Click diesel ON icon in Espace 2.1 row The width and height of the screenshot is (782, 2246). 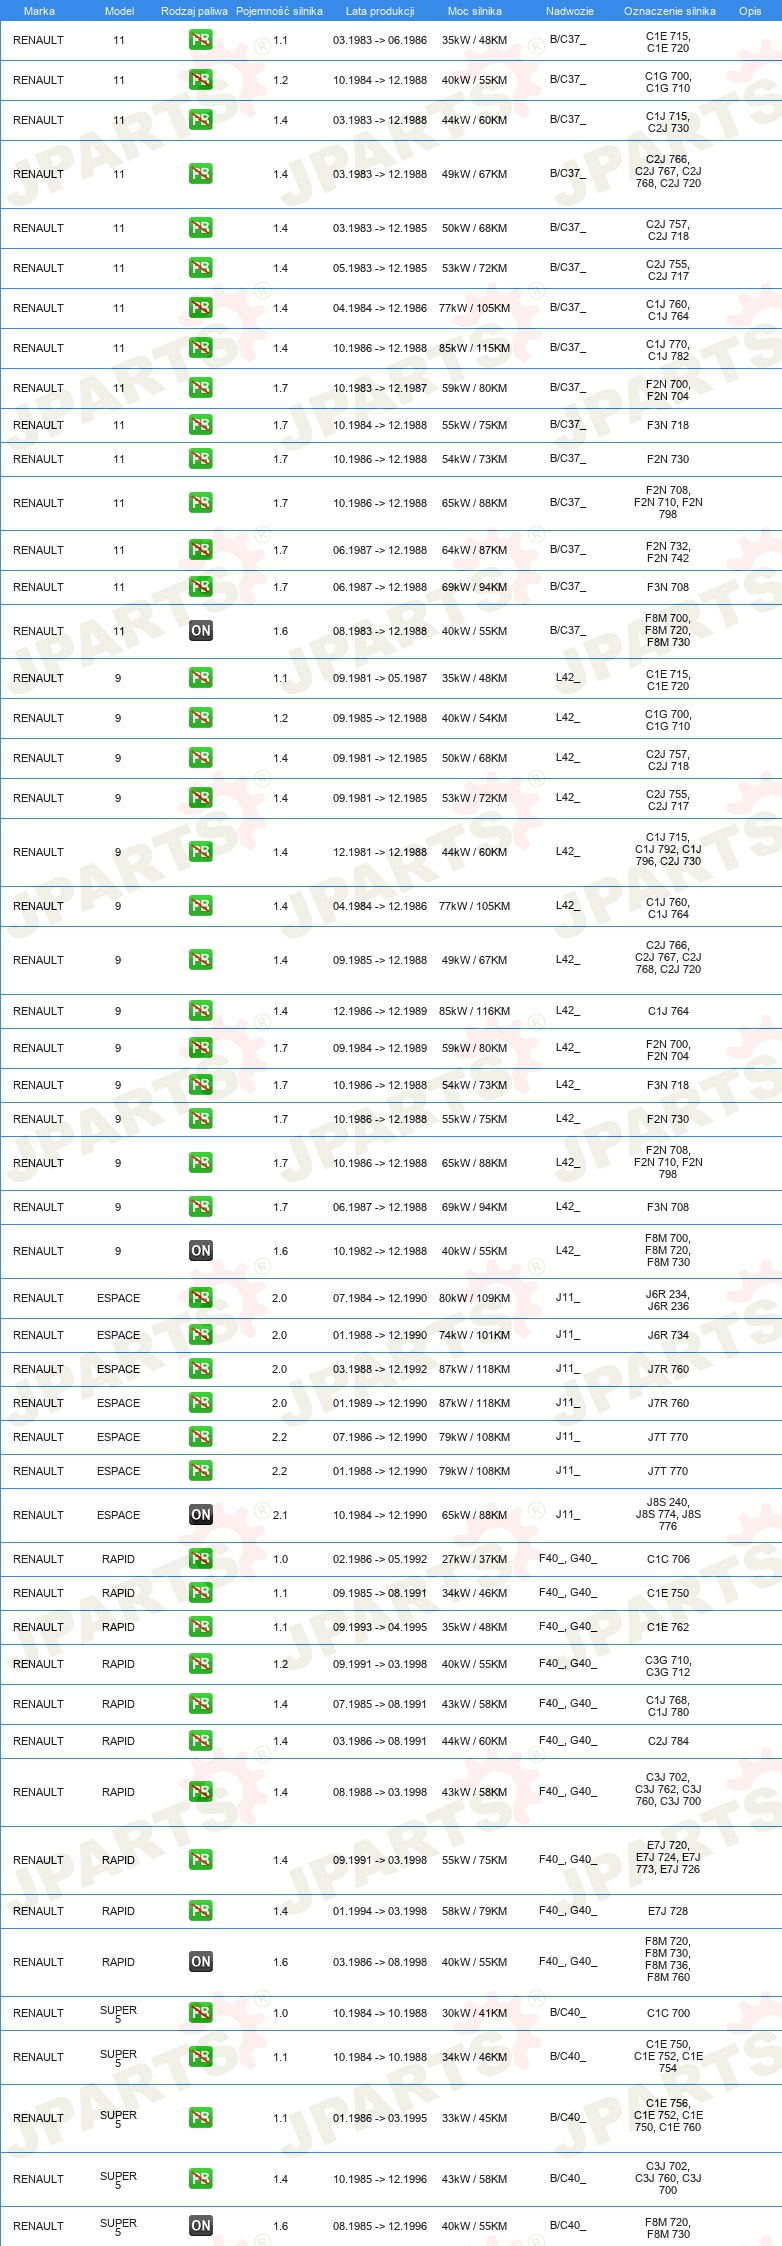tap(200, 1515)
